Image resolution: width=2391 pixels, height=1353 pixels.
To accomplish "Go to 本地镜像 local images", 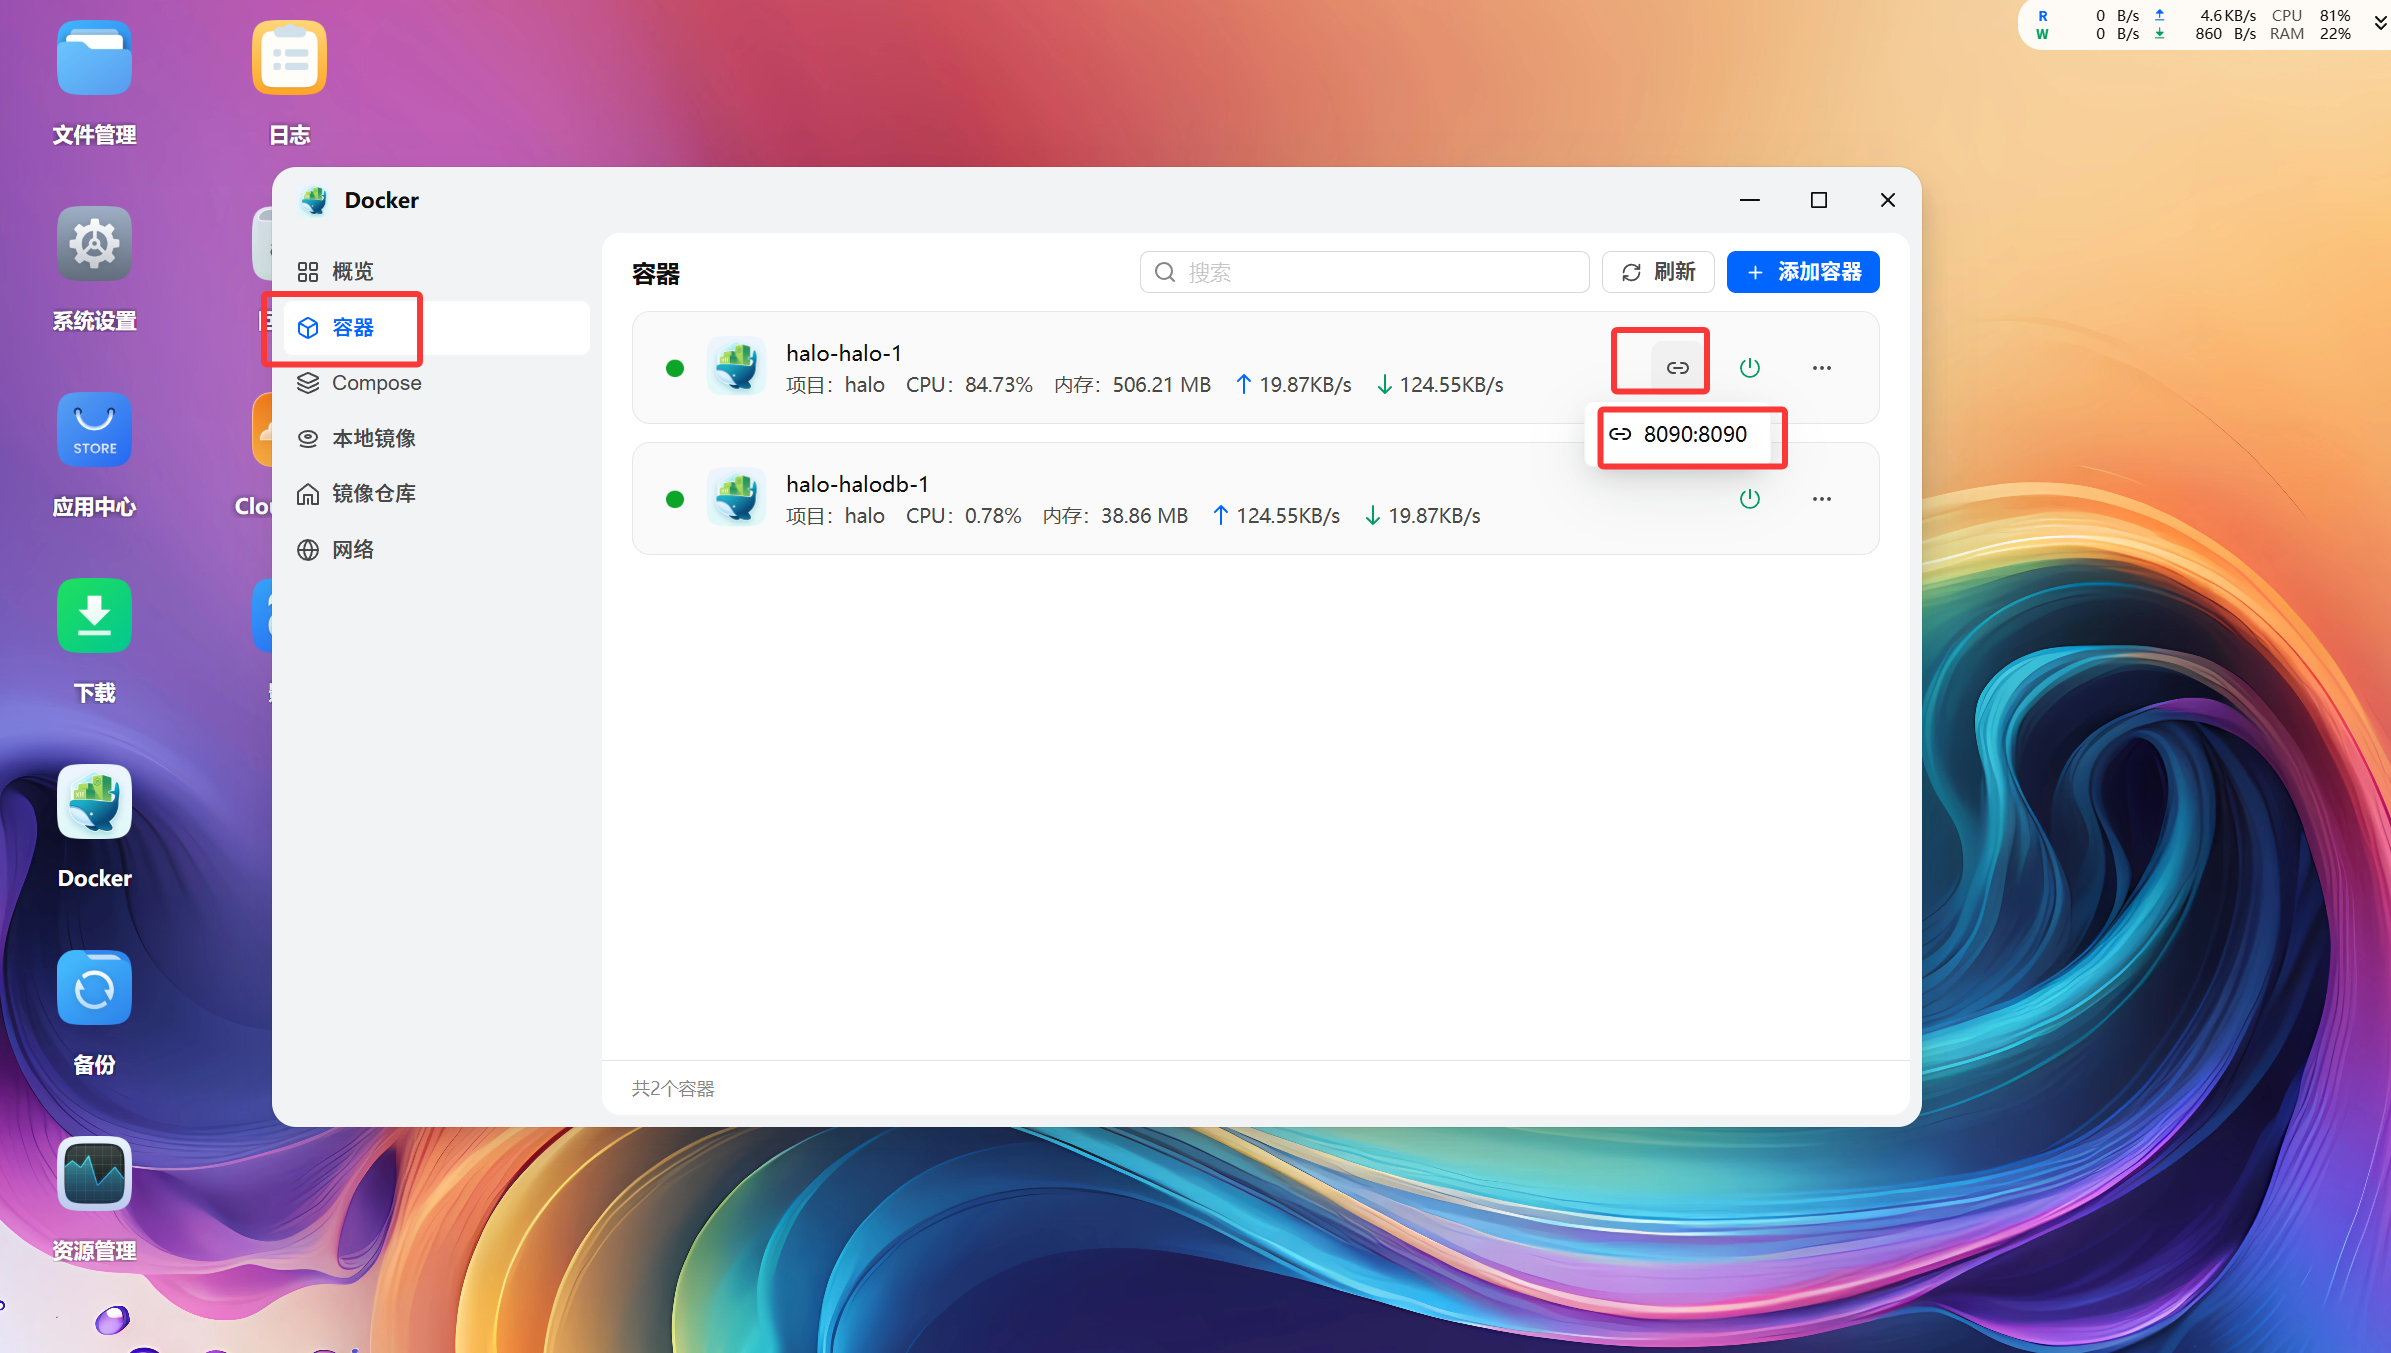I will 373,438.
